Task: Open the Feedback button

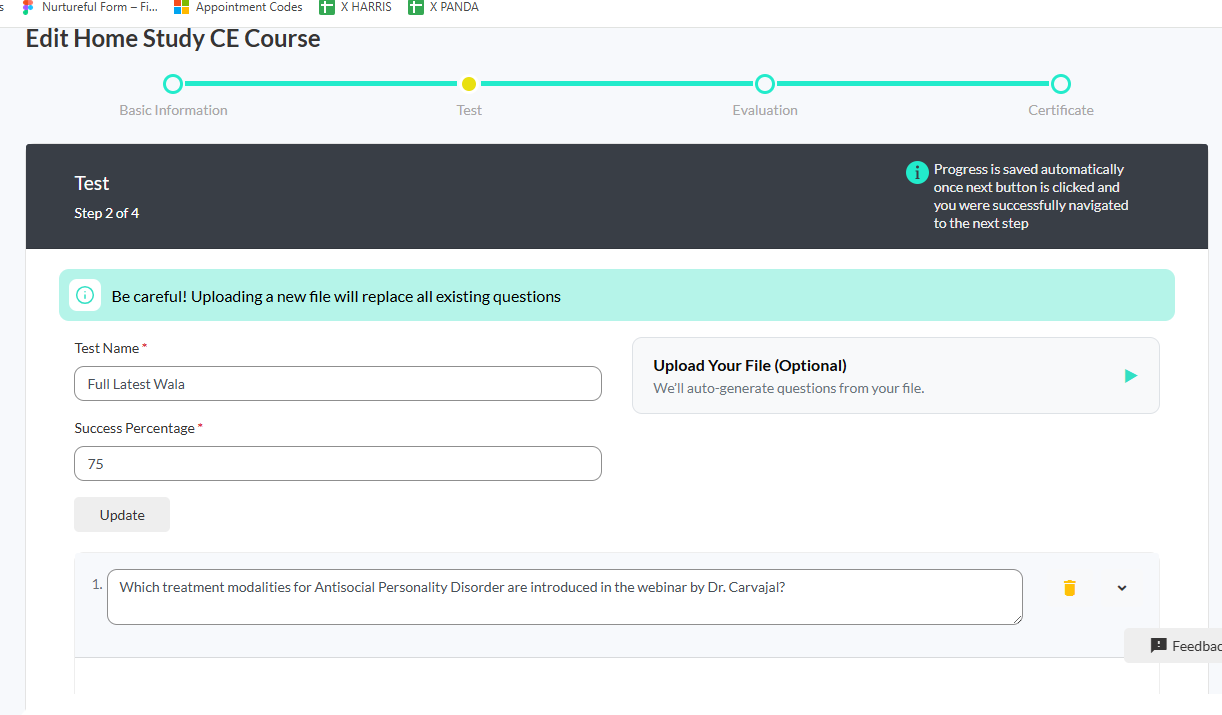Action: (x=1180, y=646)
